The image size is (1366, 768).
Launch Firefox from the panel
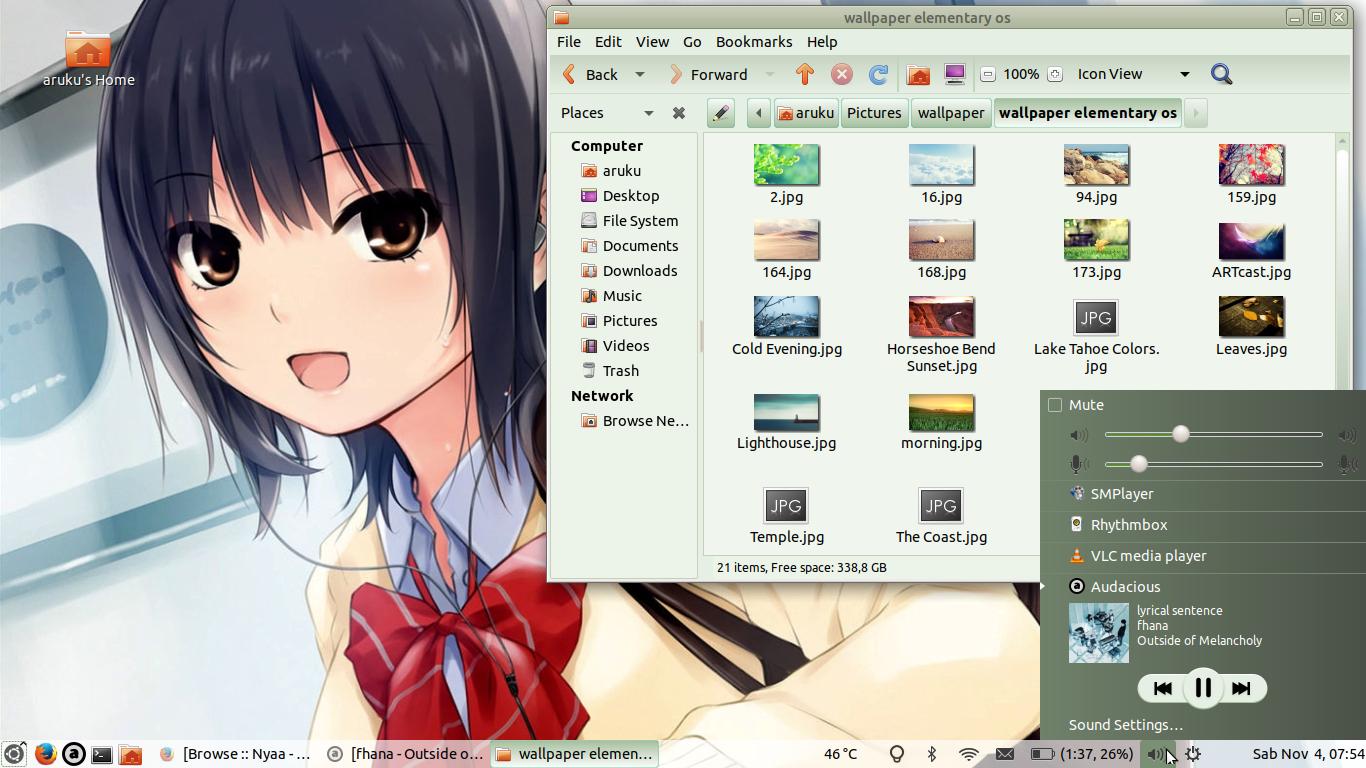tap(45, 754)
